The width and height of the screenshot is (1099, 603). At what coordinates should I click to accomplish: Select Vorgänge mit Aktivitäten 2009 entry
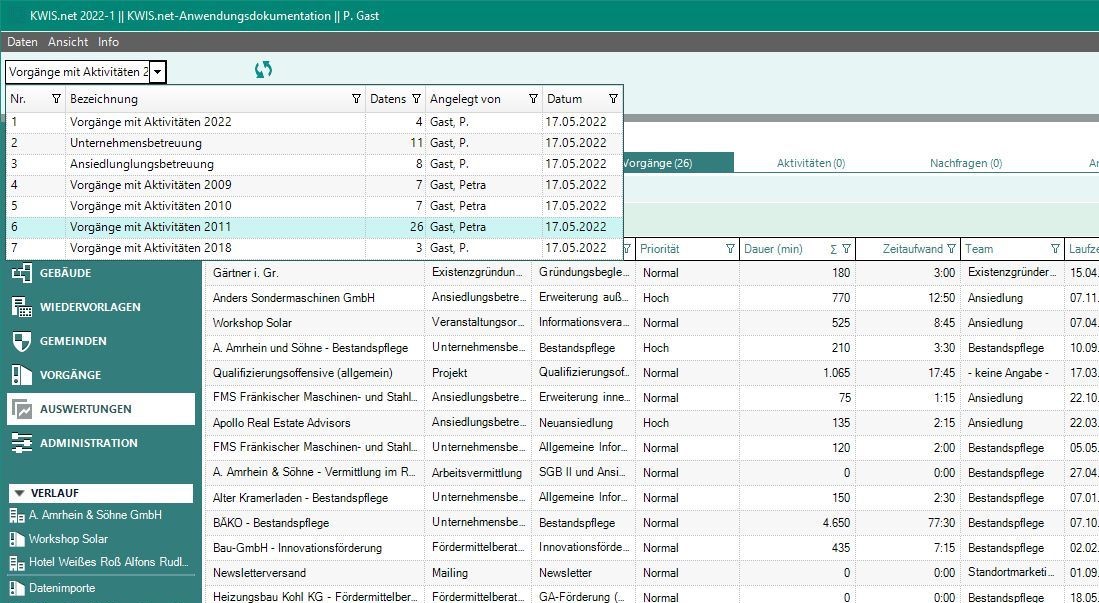click(314, 185)
